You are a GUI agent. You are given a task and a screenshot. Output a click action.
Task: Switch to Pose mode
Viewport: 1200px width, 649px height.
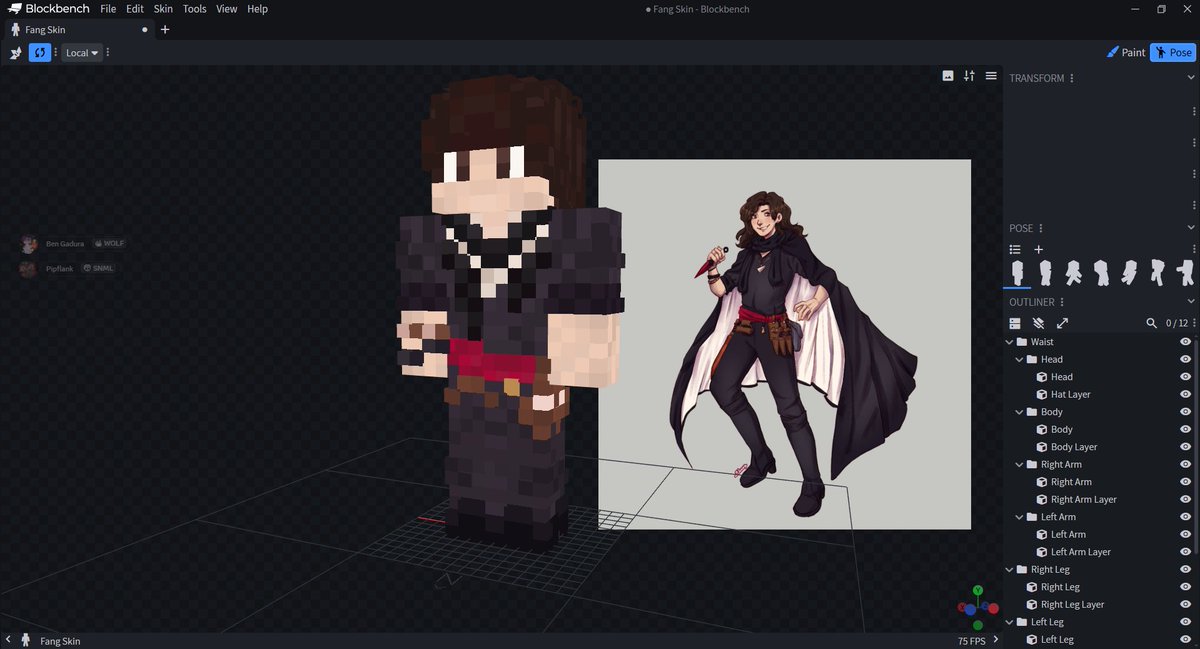point(1173,53)
